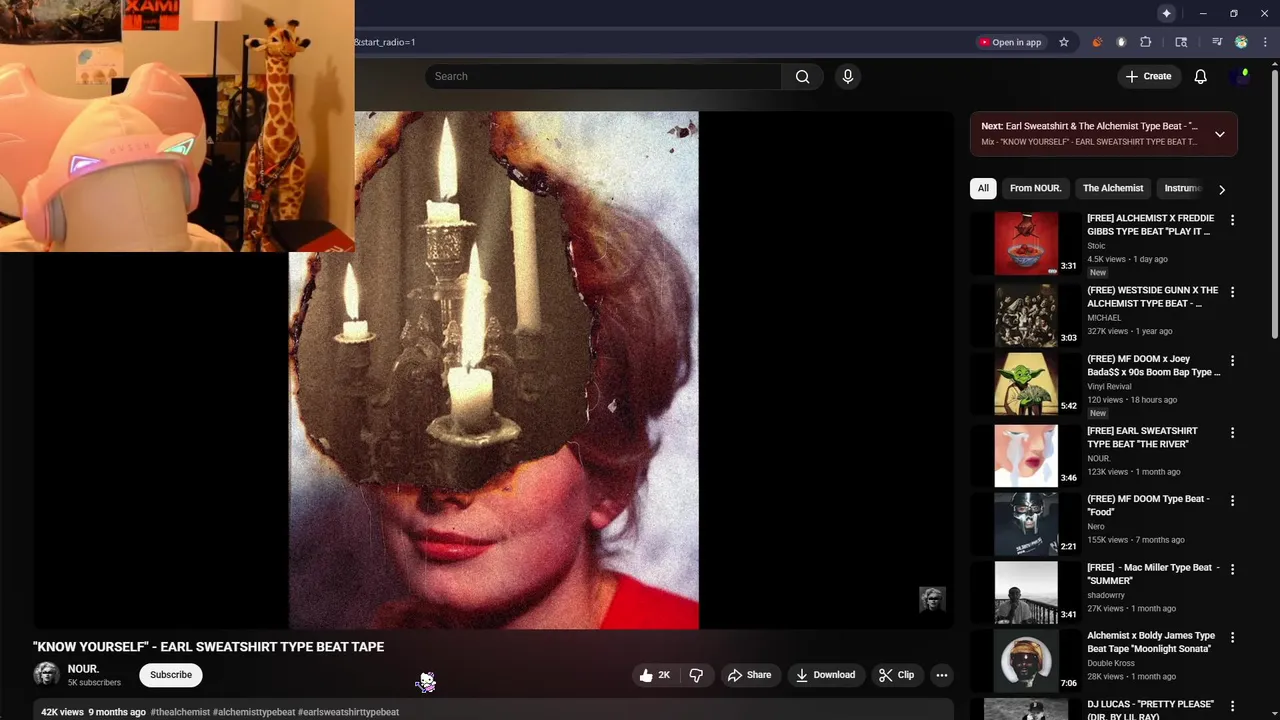Viewport: 1280px width, 720px height.
Task: Open more actions for THE RIVER video
Action: [1232, 433]
